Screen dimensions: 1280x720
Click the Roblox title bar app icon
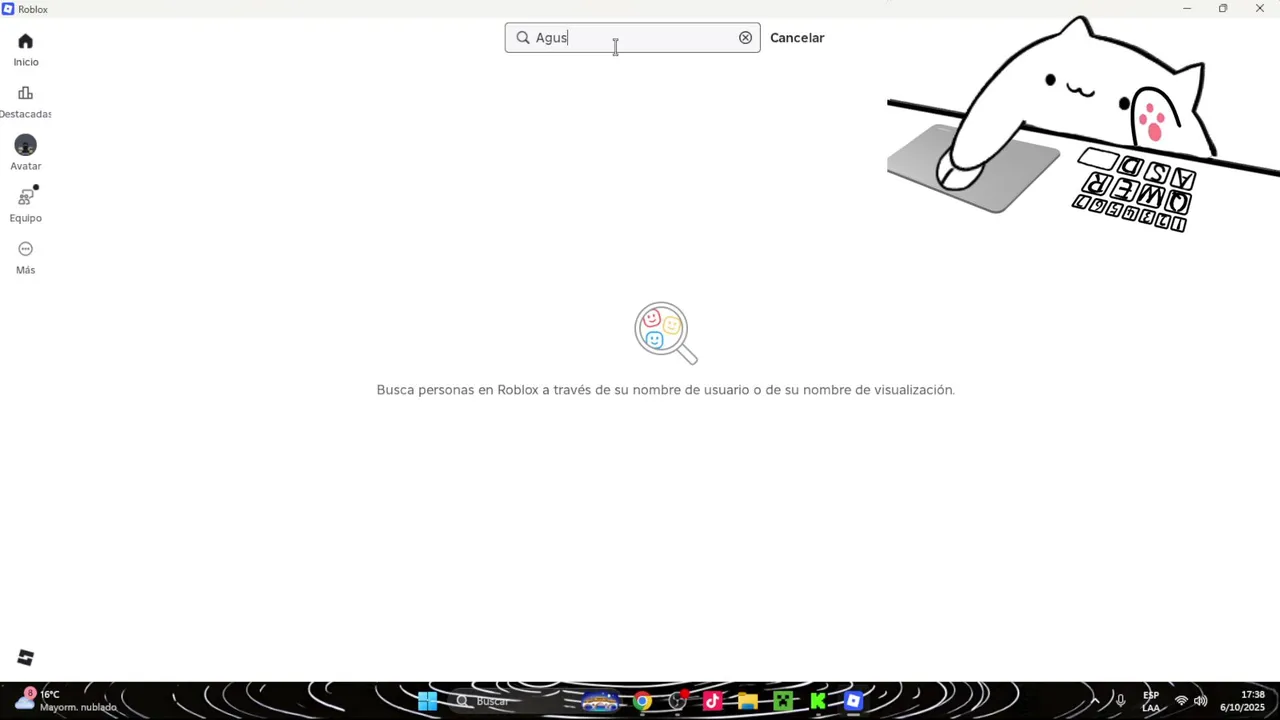pyautogui.click(x=8, y=9)
